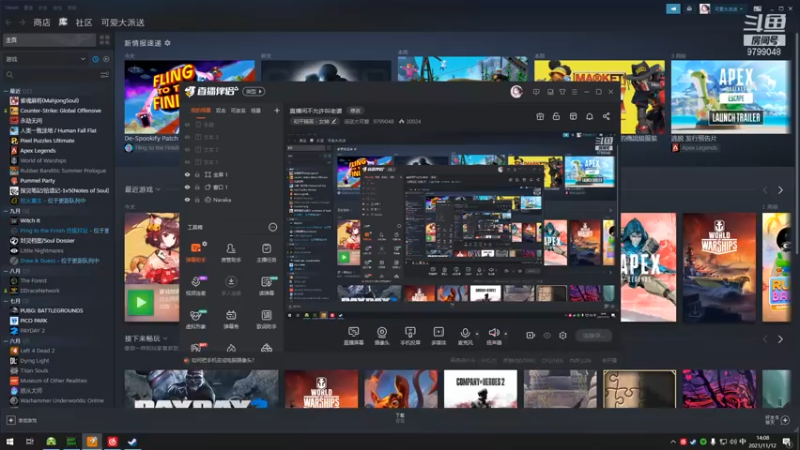This screenshot has width=800, height=450.
Task: Open 游戏 filter dropdown in Steam sidebar
Action: (46, 59)
